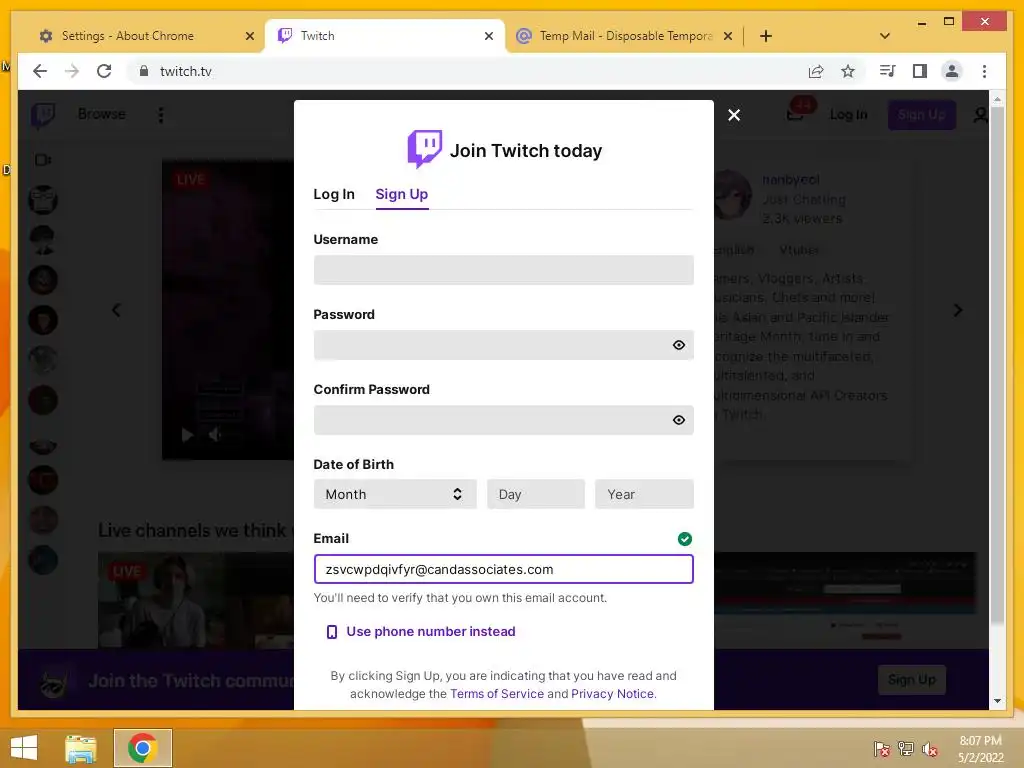This screenshot has height=768, width=1024.
Task: Click the Email address field
Action: 504,569
